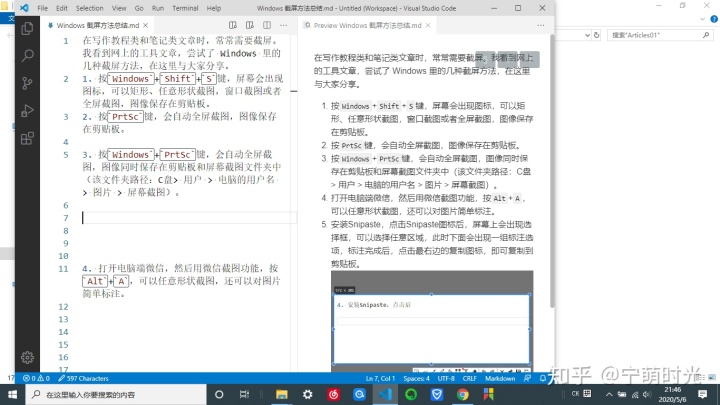Click the VS Code logo in the title bar
Image resolution: width=720 pixels, height=405 pixels.
24,8
